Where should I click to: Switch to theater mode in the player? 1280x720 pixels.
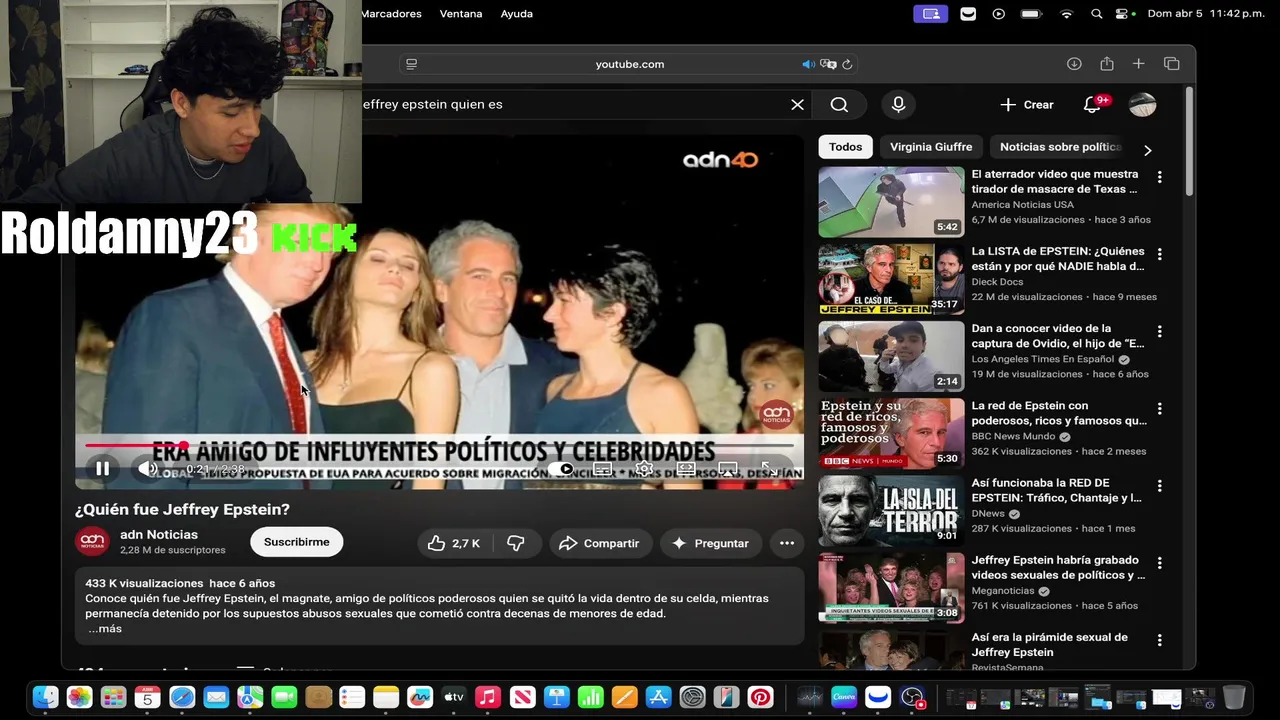pos(686,468)
